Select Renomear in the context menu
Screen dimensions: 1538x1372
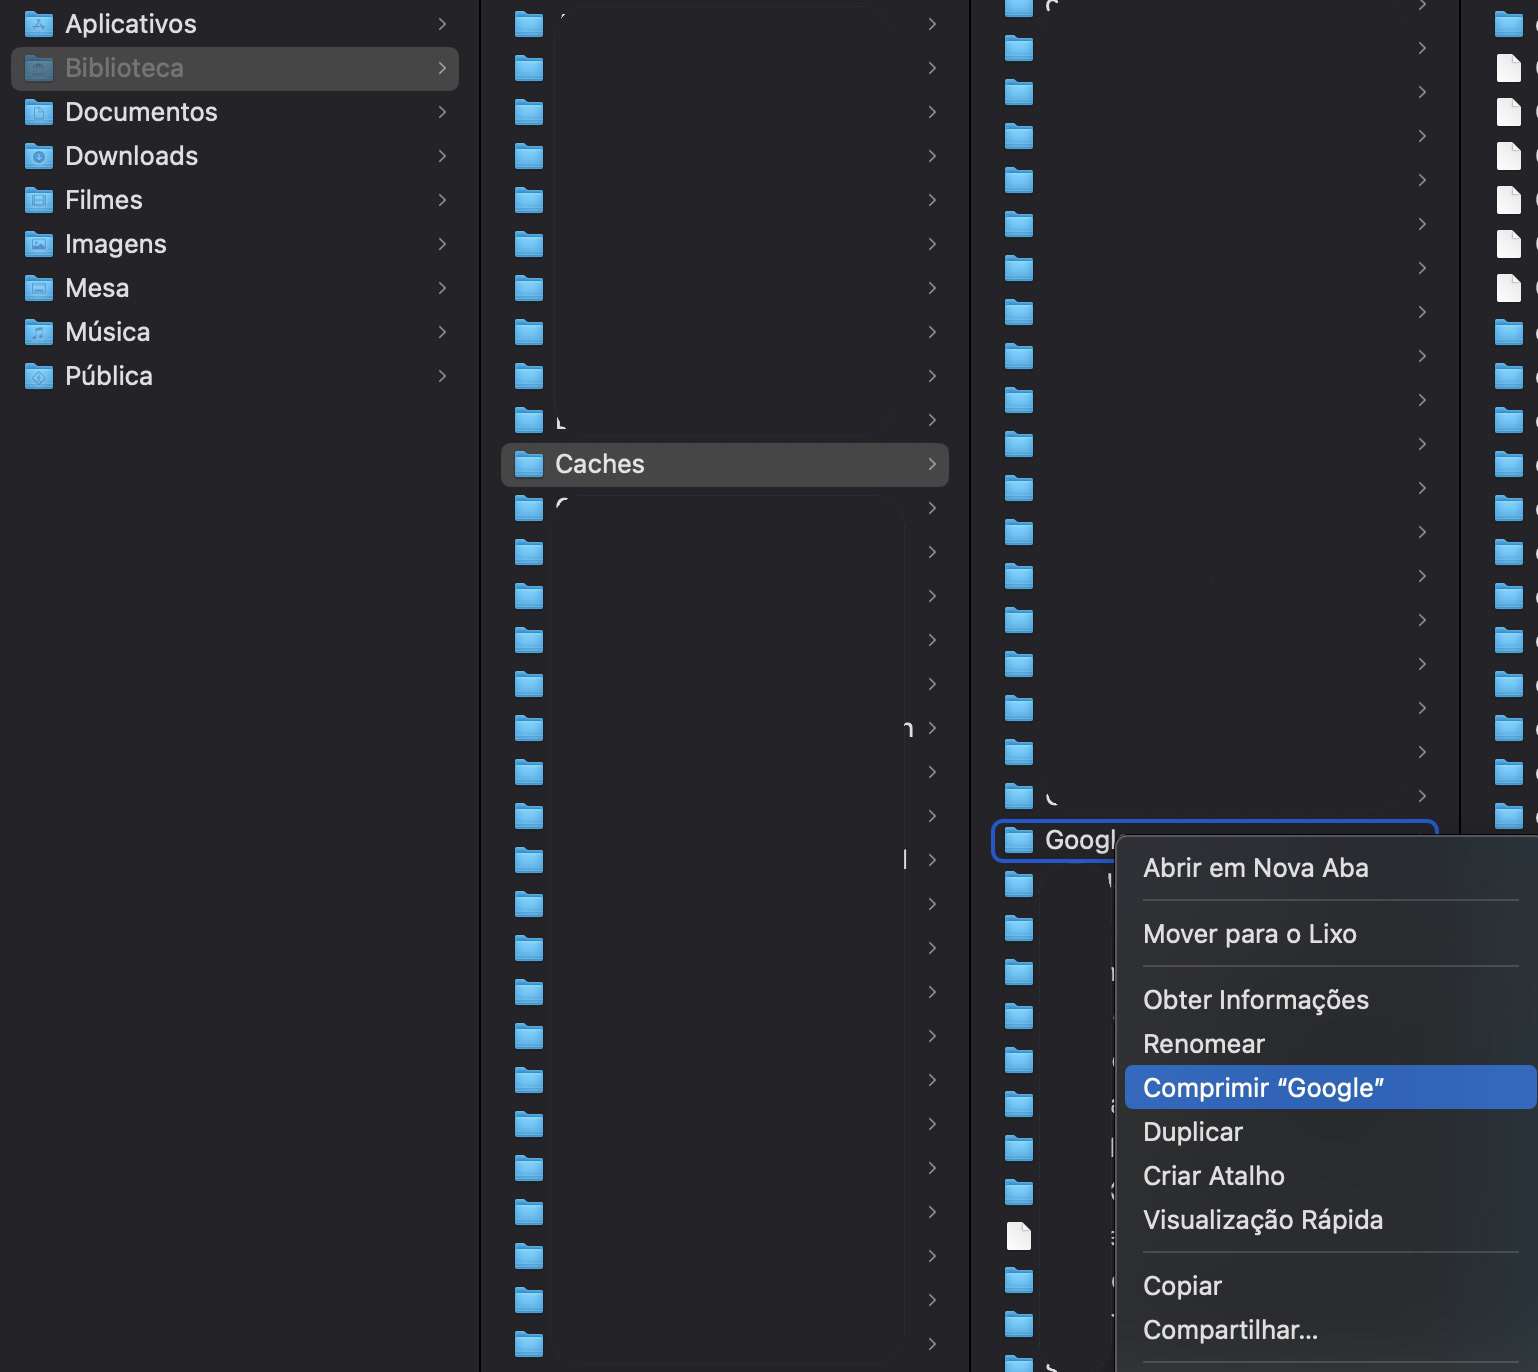click(1203, 1044)
